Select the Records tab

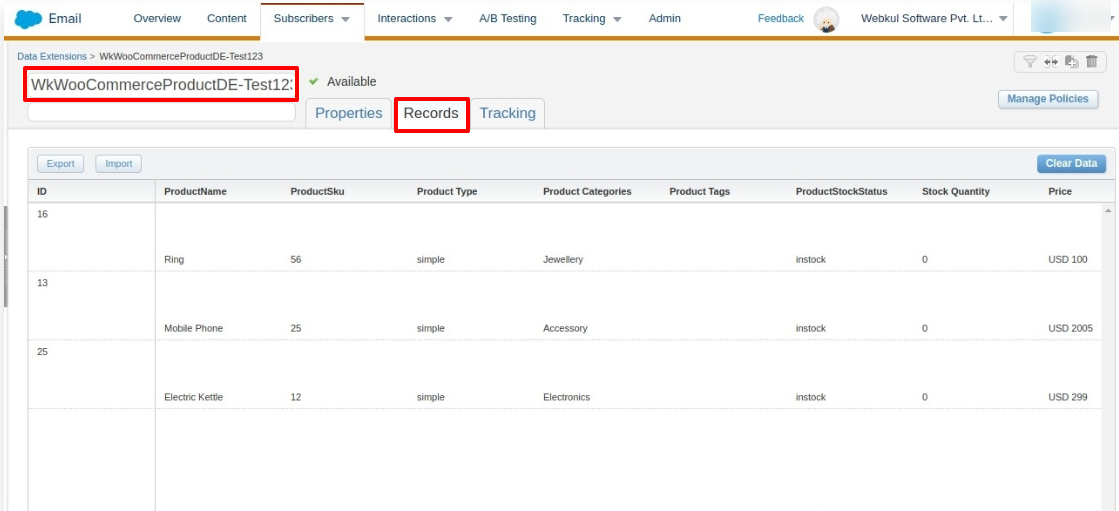[x=431, y=113]
